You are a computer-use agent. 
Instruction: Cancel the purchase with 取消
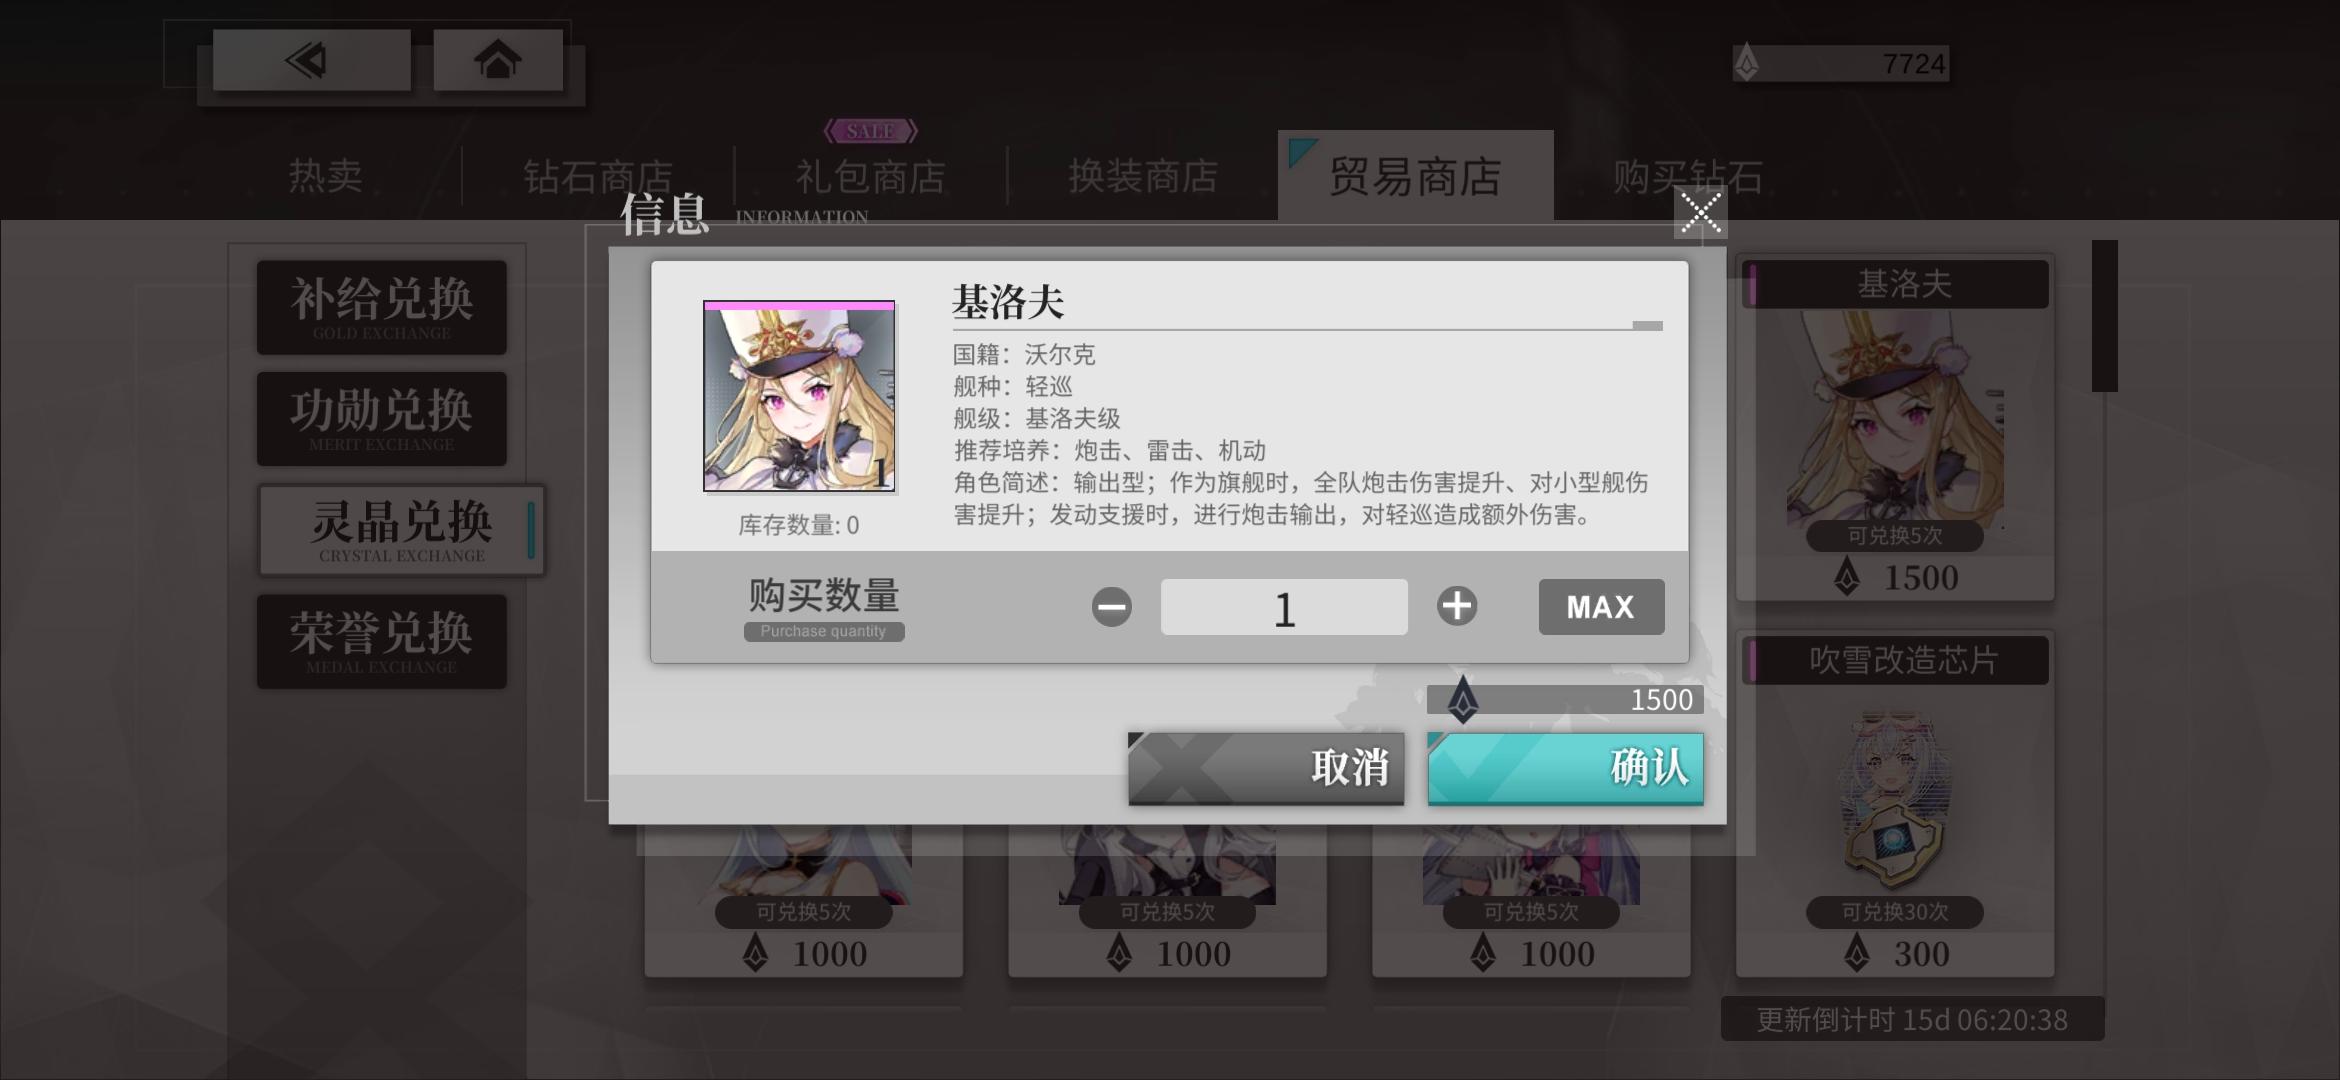click(x=1266, y=768)
